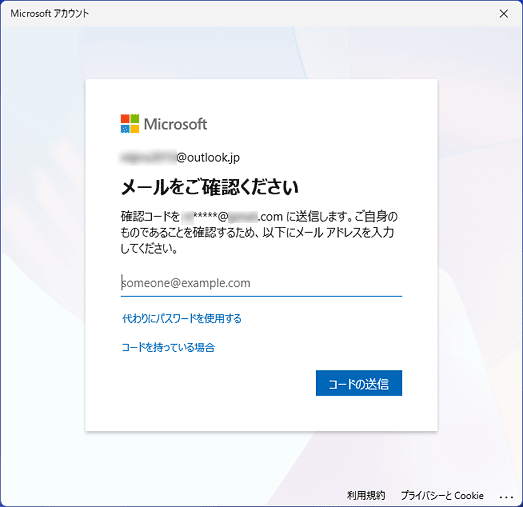Click the メールをご確認ください heading
The width and height of the screenshot is (523, 507).
[209, 187]
